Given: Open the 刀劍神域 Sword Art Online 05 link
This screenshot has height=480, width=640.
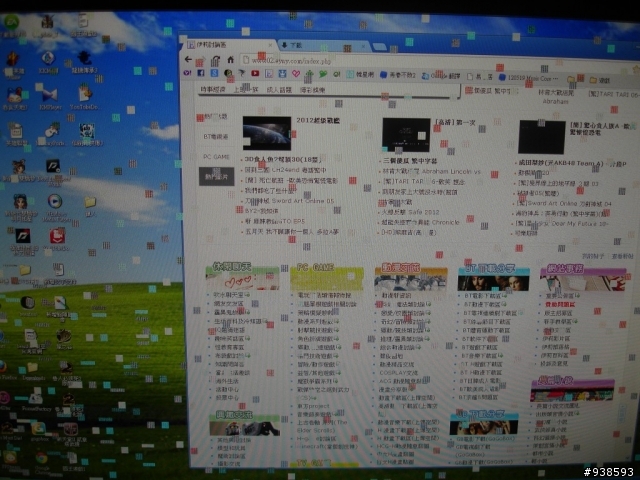Looking at the screenshot, I should tap(289, 201).
